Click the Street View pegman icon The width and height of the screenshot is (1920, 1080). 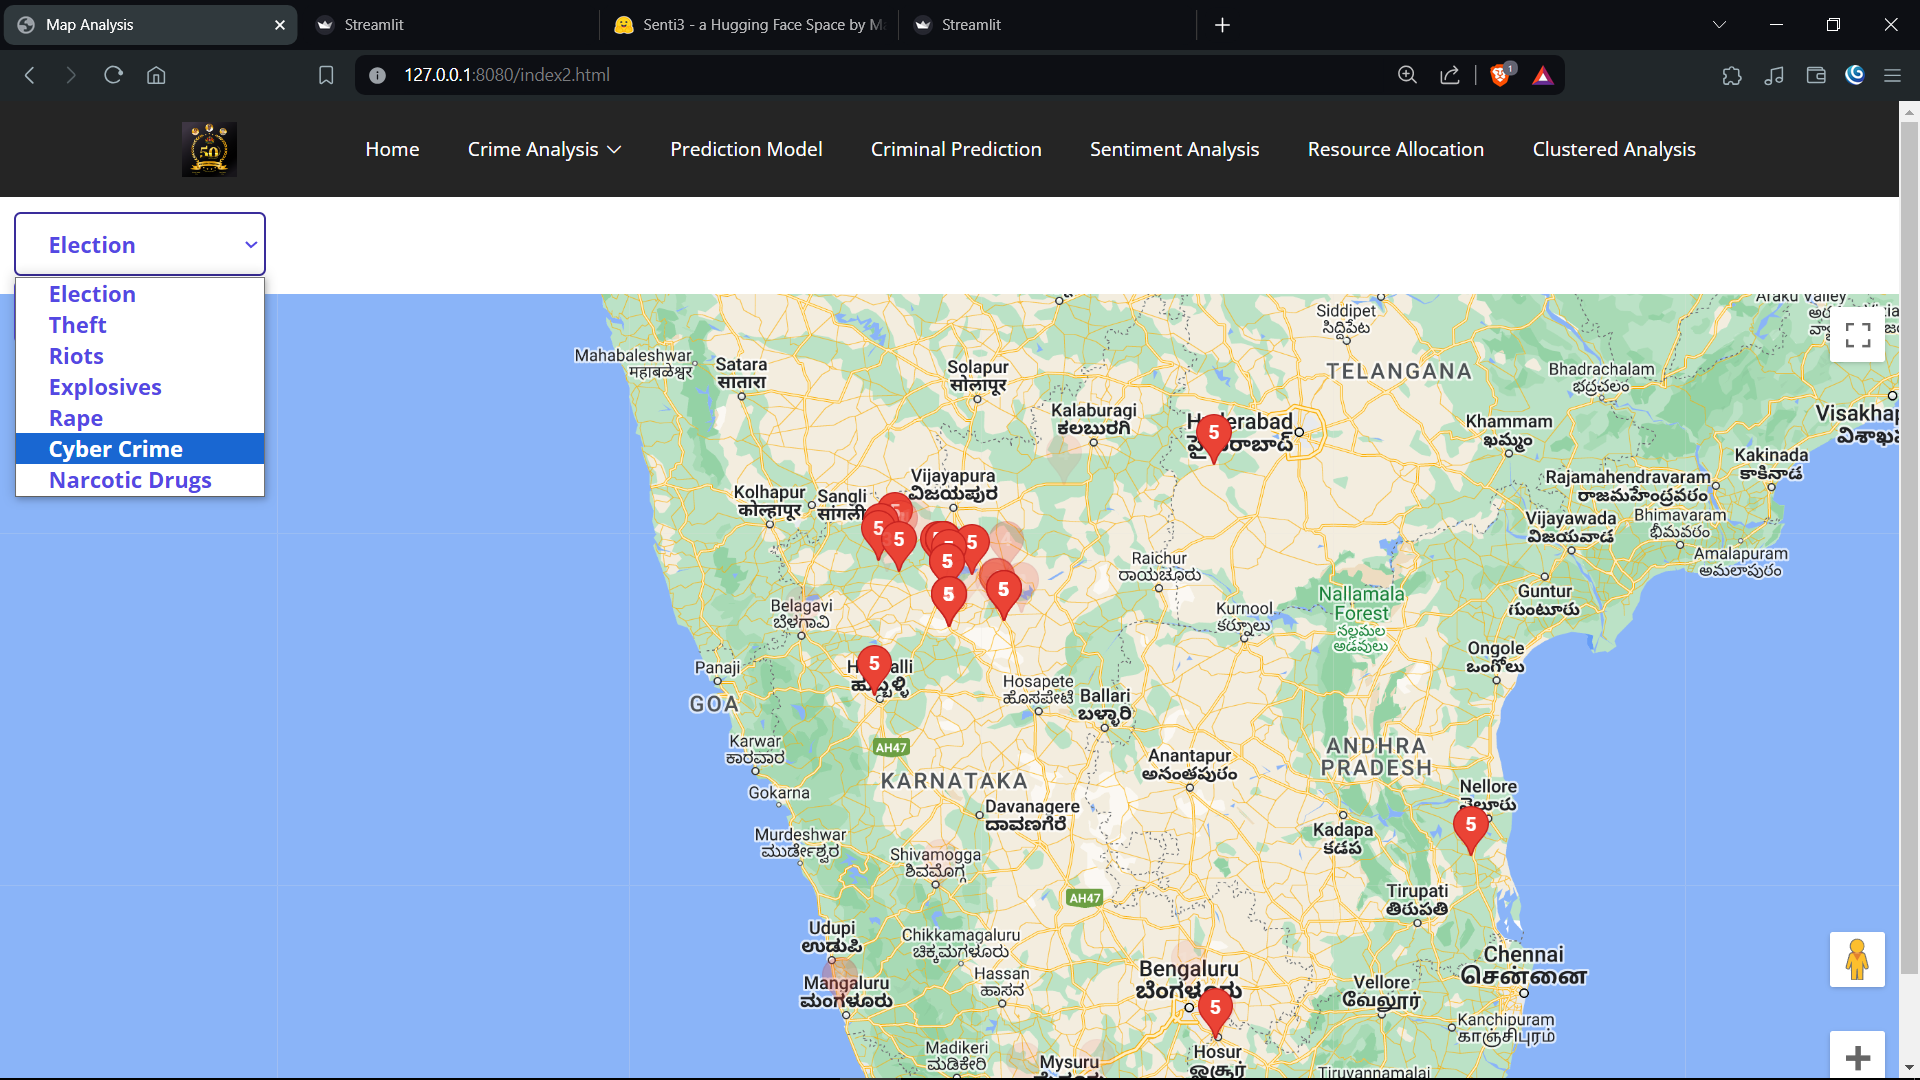point(1857,959)
